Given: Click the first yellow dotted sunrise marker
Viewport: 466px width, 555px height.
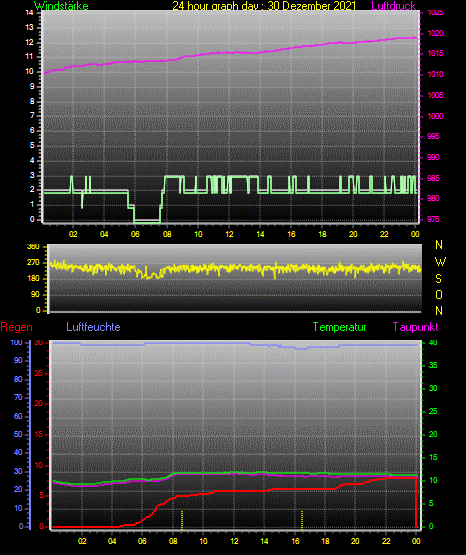Looking at the screenshot, I should point(182,520).
